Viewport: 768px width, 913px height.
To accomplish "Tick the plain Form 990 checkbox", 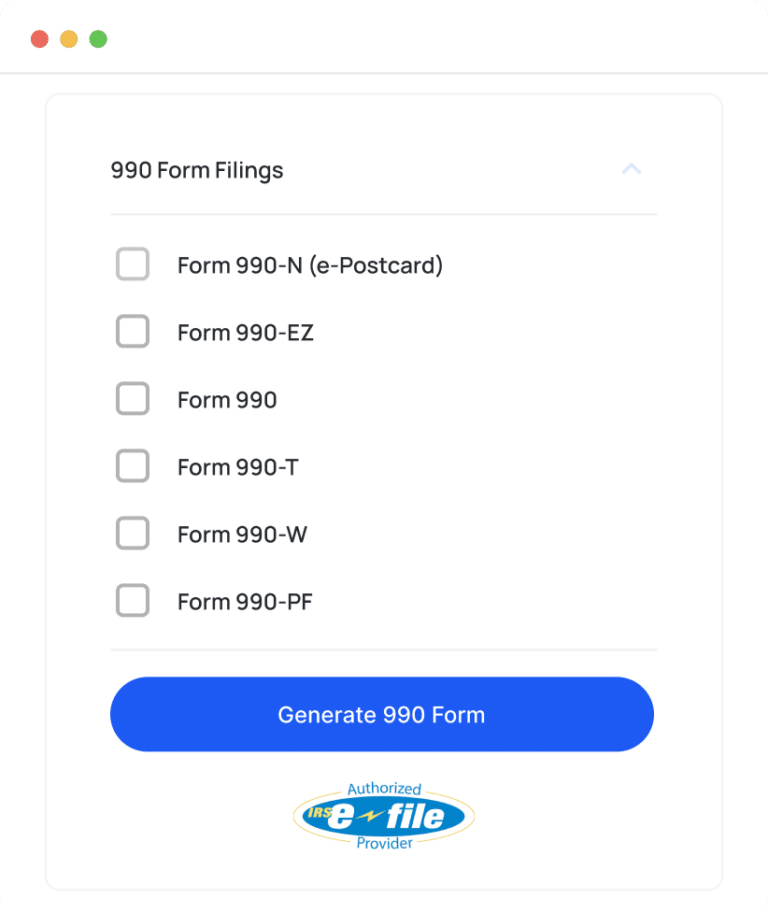I will pos(133,399).
